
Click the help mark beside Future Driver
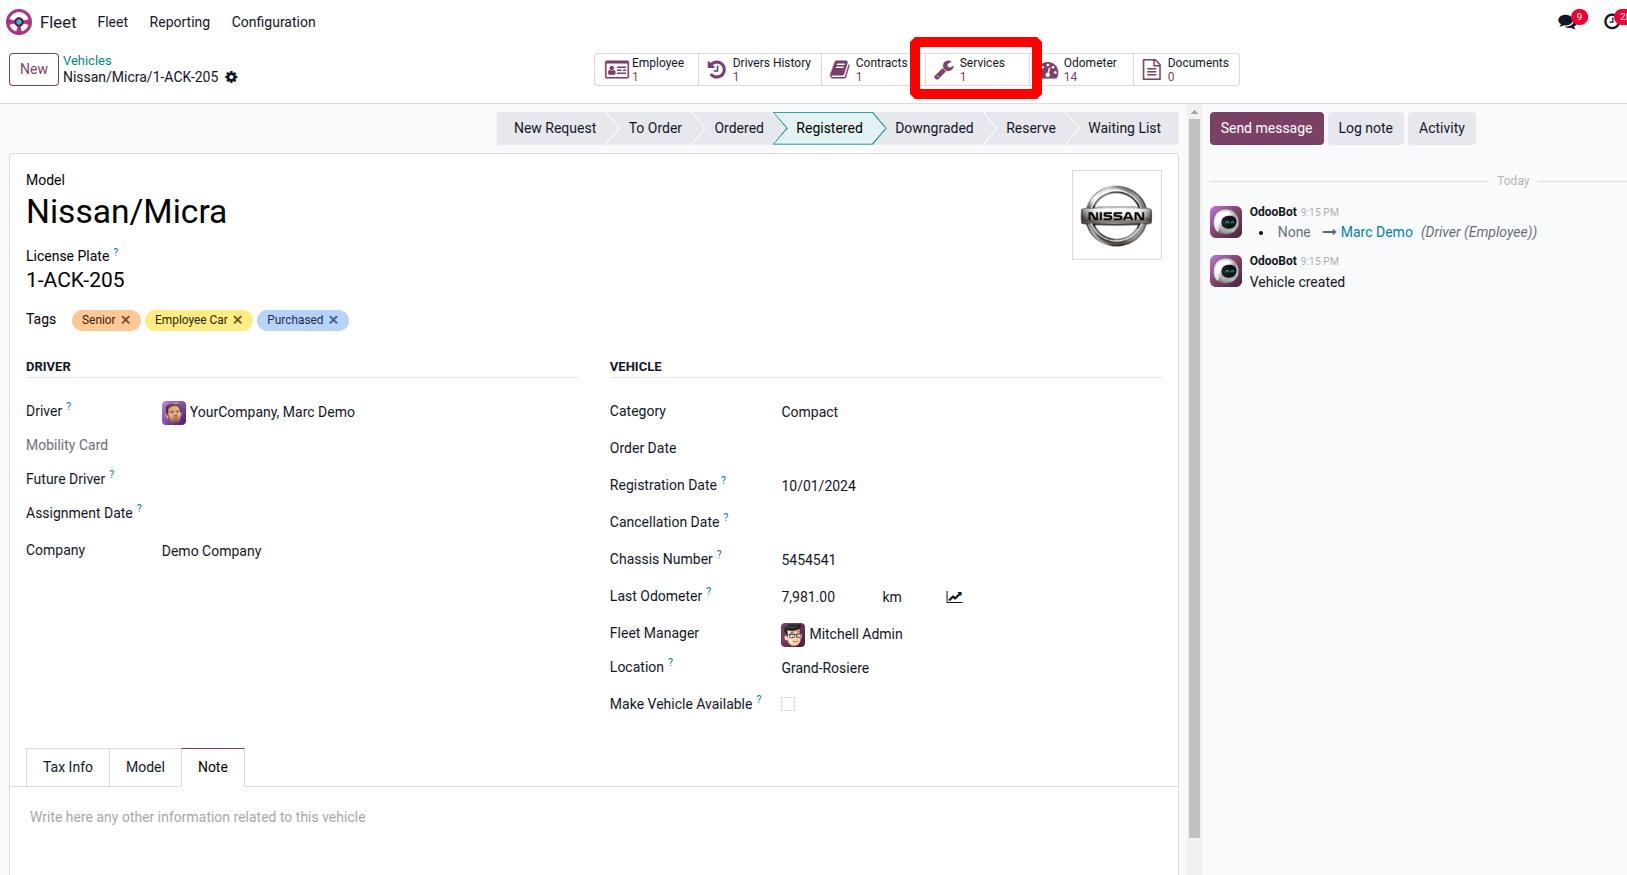112,475
